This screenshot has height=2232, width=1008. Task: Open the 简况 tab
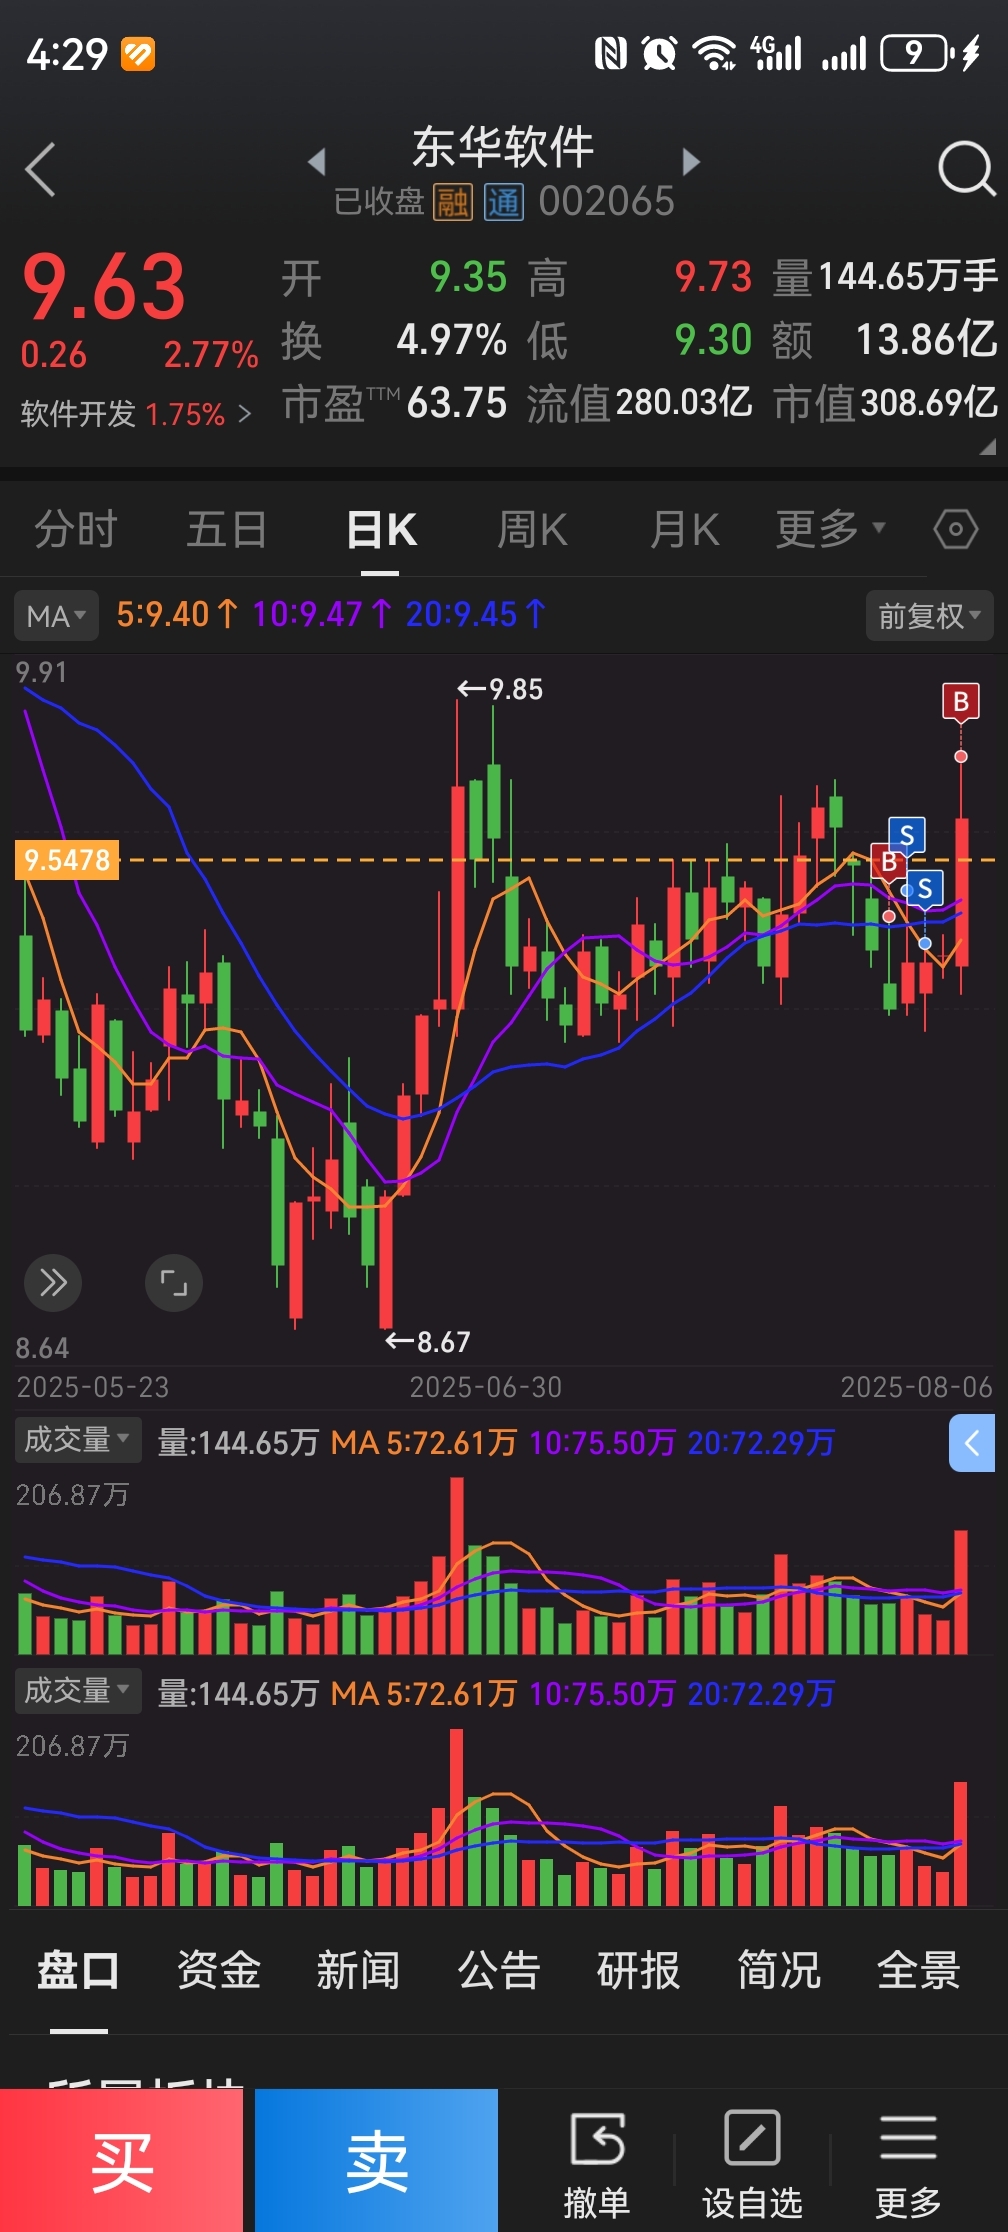coord(779,1970)
